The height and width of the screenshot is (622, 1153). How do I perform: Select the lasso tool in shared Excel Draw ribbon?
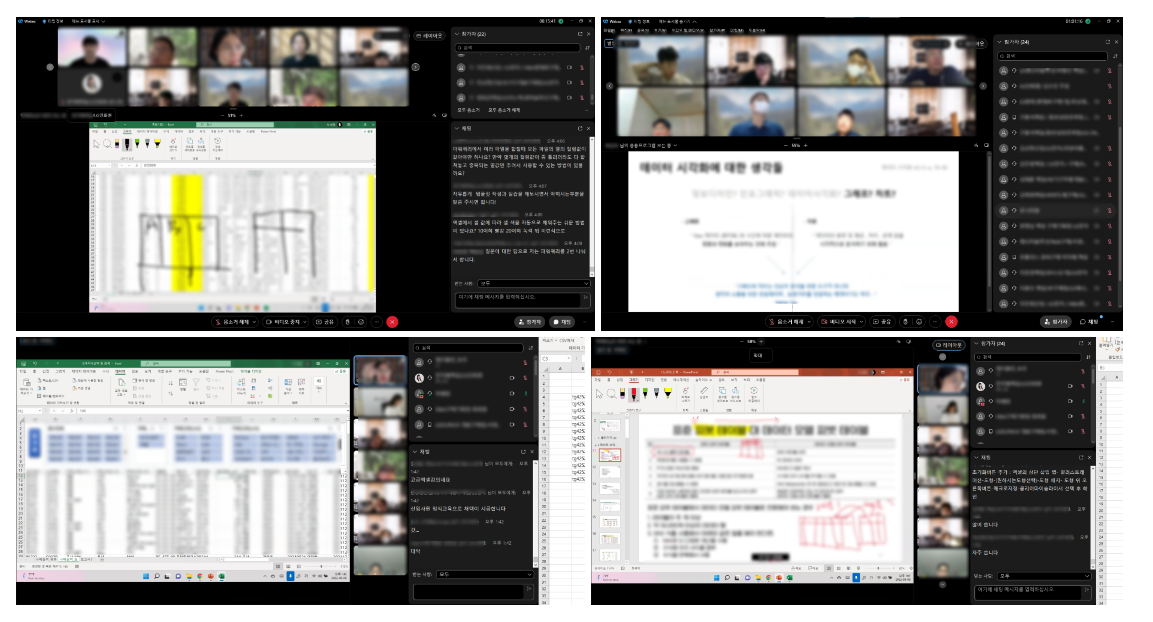coord(107,144)
